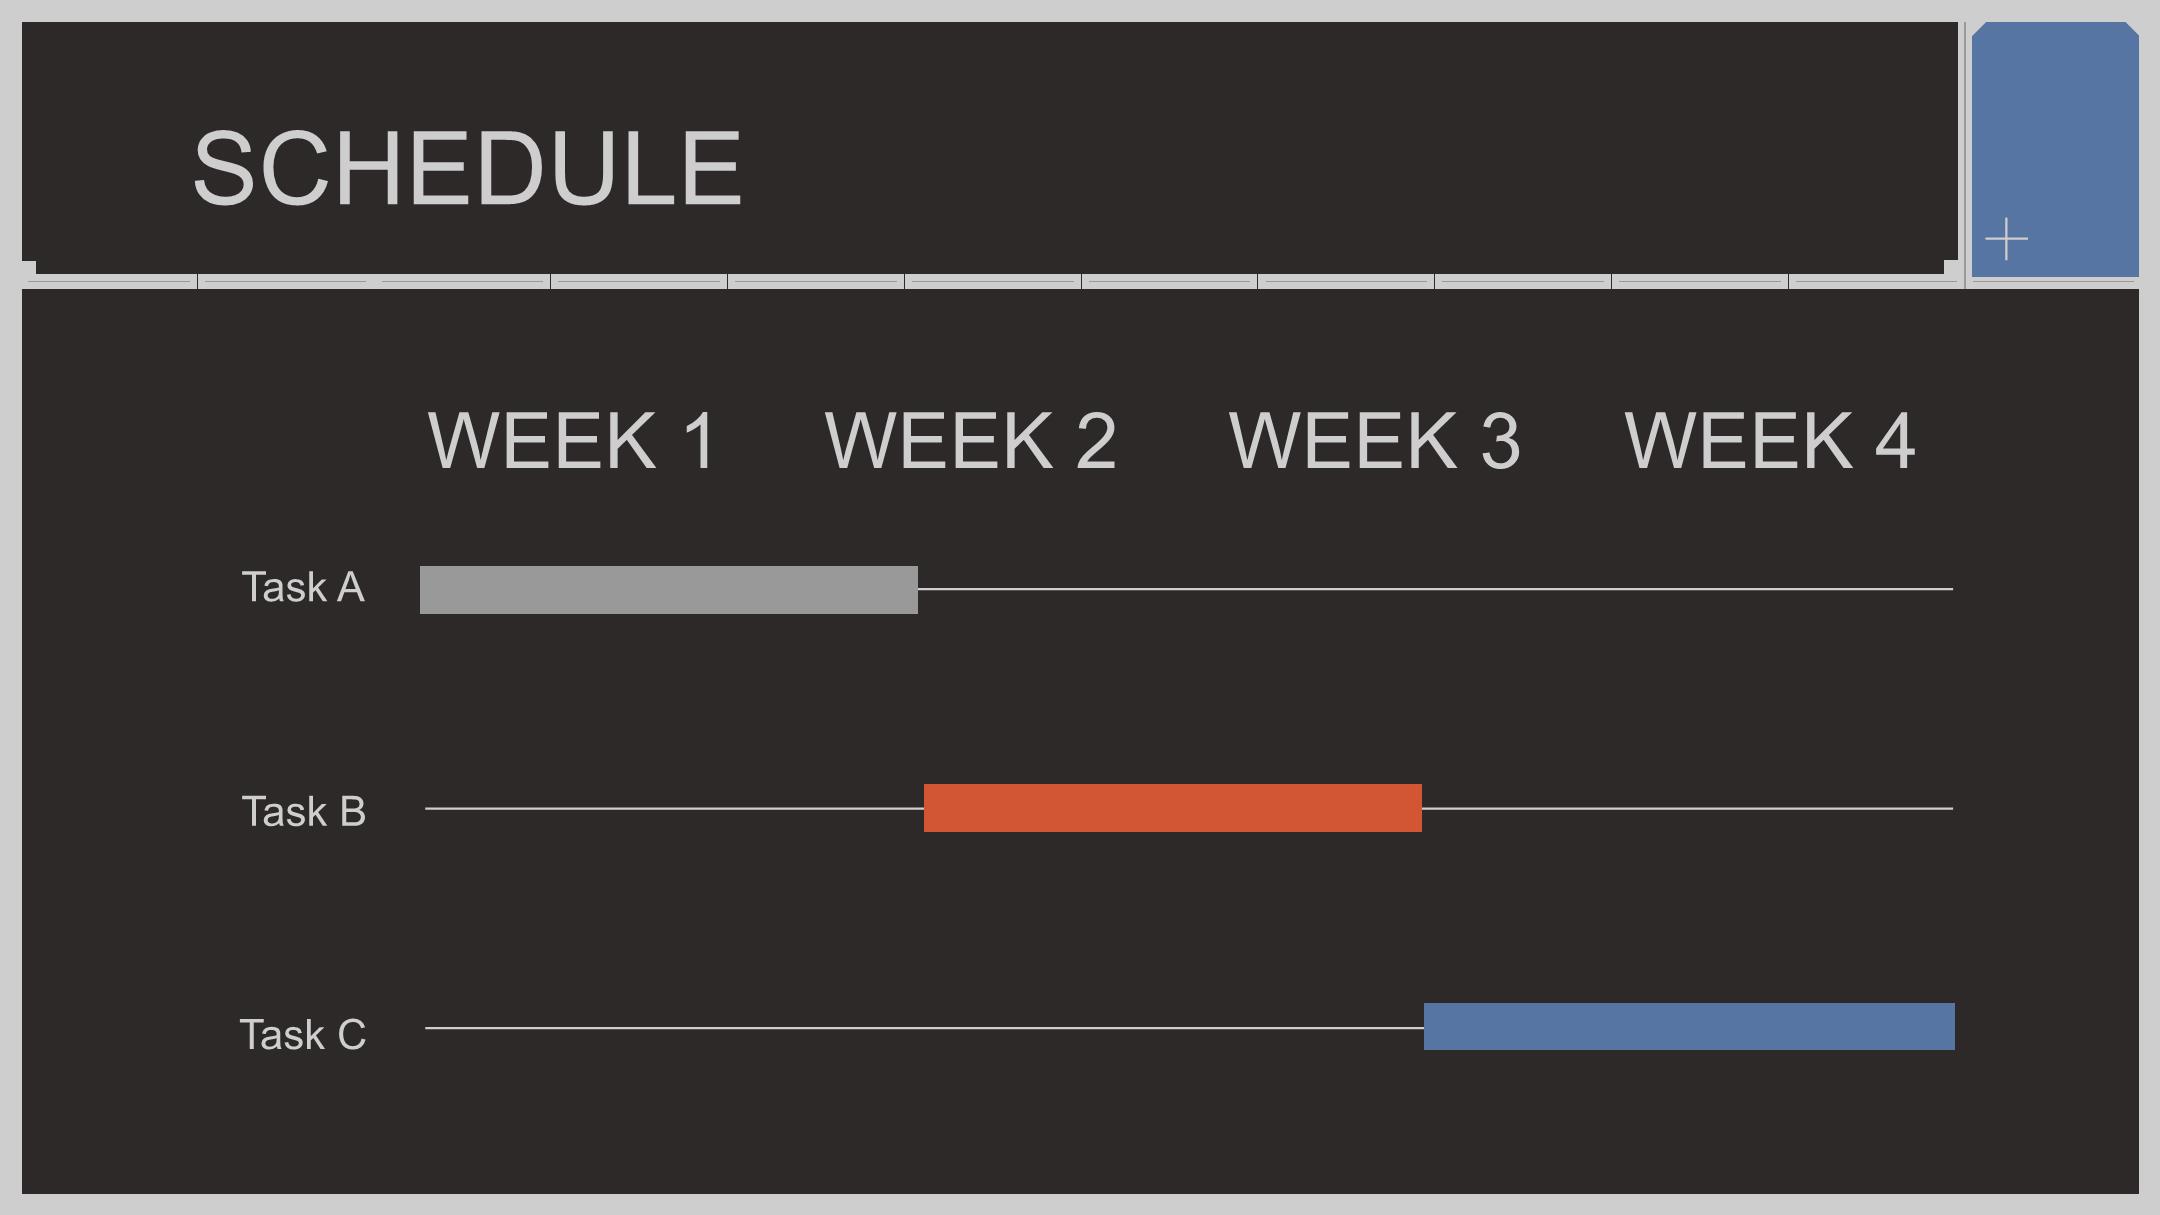Select the orange Task B bar

(x=1173, y=808)
